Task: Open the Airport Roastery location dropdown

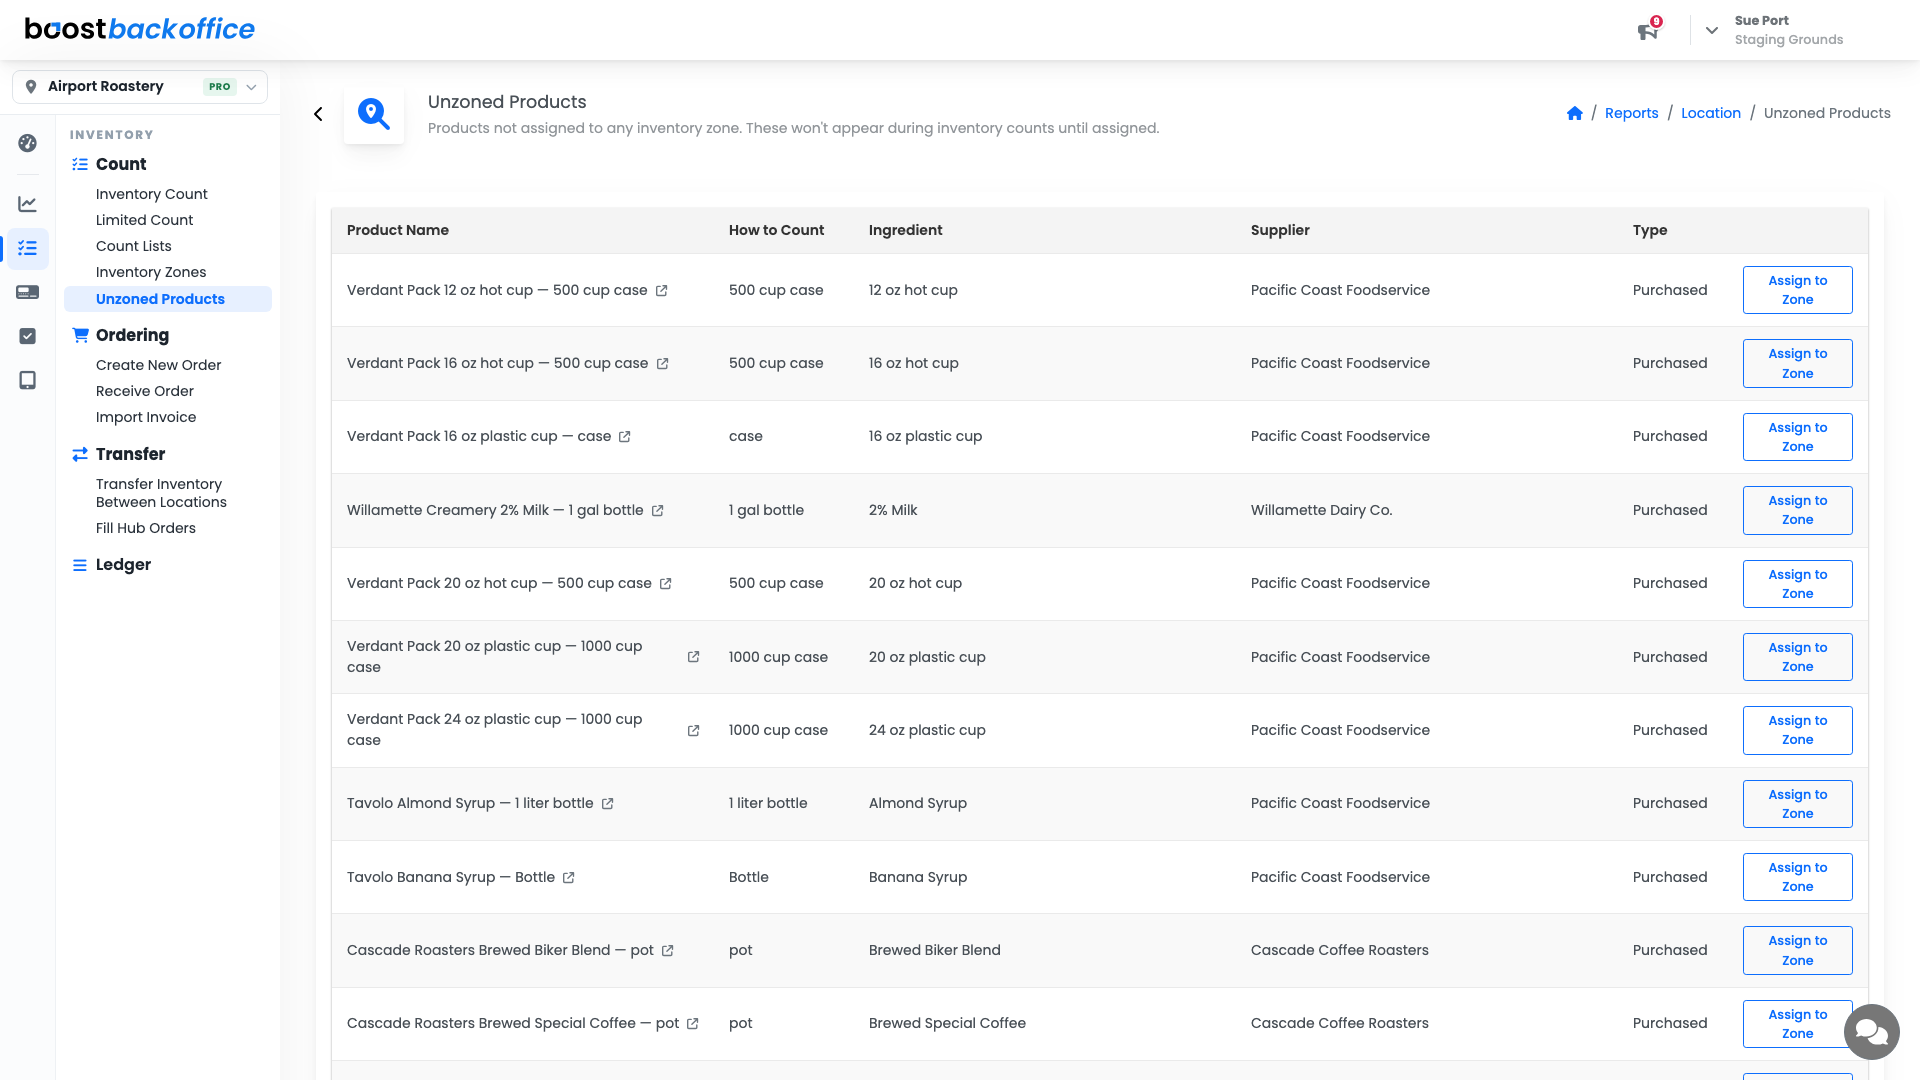Action: click(x=140, y=87)
